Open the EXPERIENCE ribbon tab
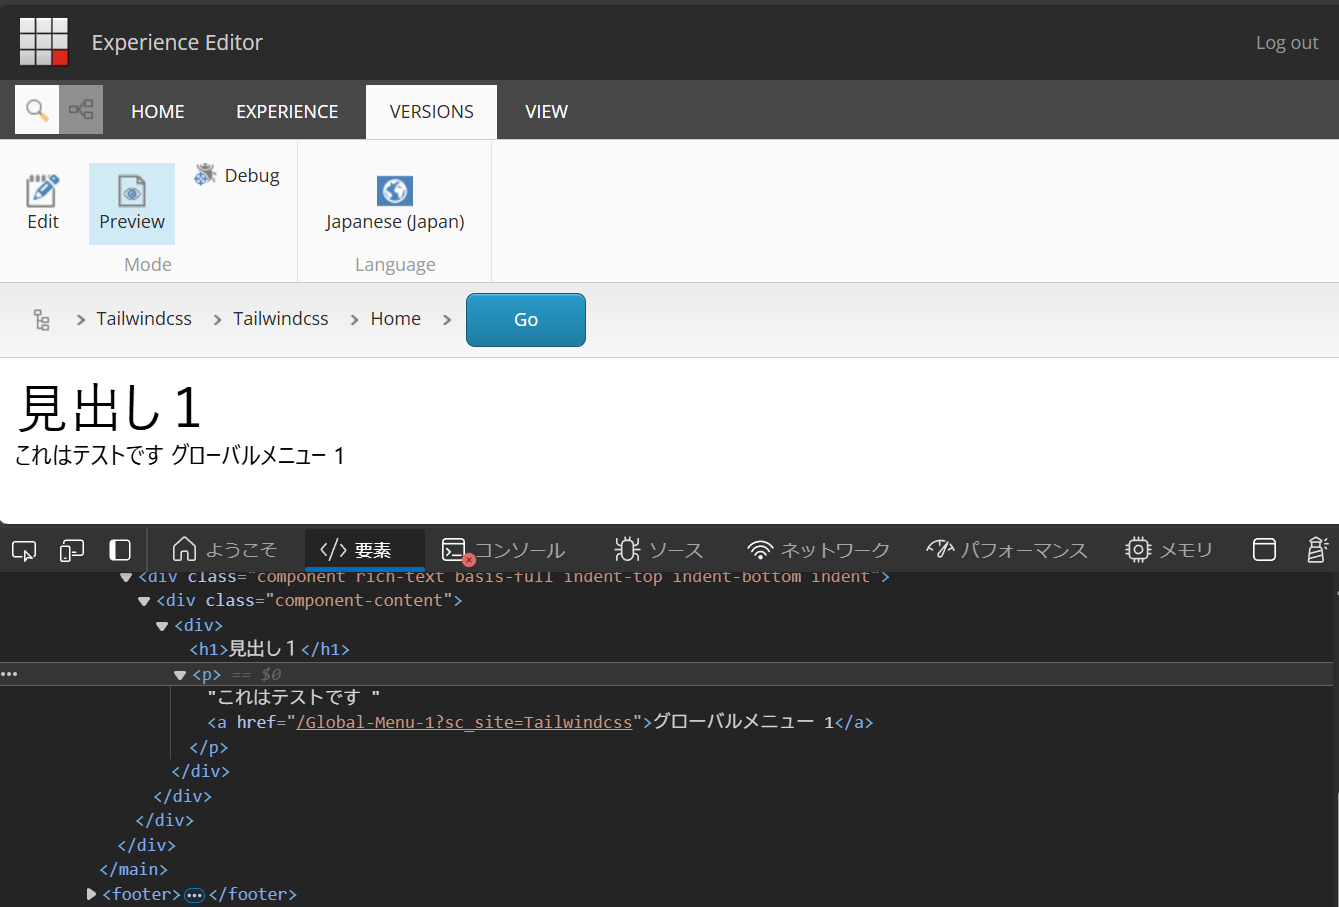The height and width of the screenshot is (907, 1339). coord(287,111)
